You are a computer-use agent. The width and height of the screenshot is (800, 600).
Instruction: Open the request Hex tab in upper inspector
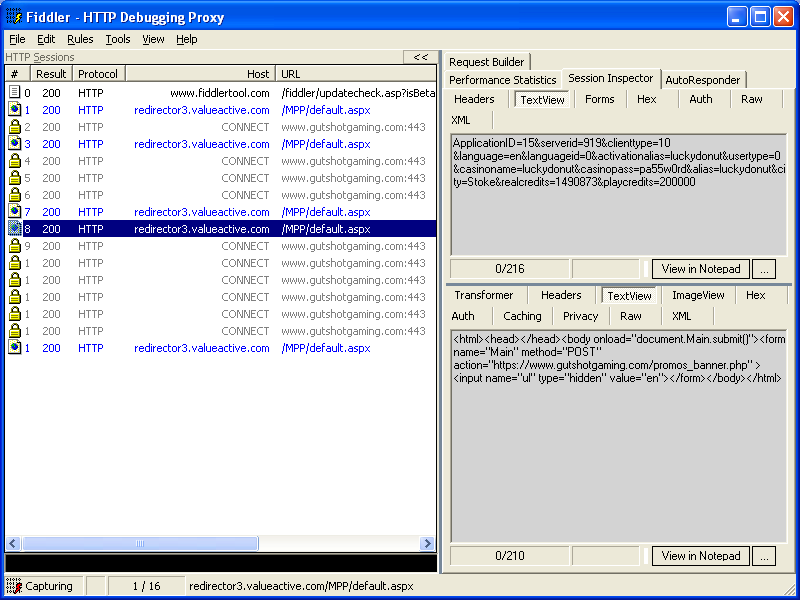click(x=646, y=99)
